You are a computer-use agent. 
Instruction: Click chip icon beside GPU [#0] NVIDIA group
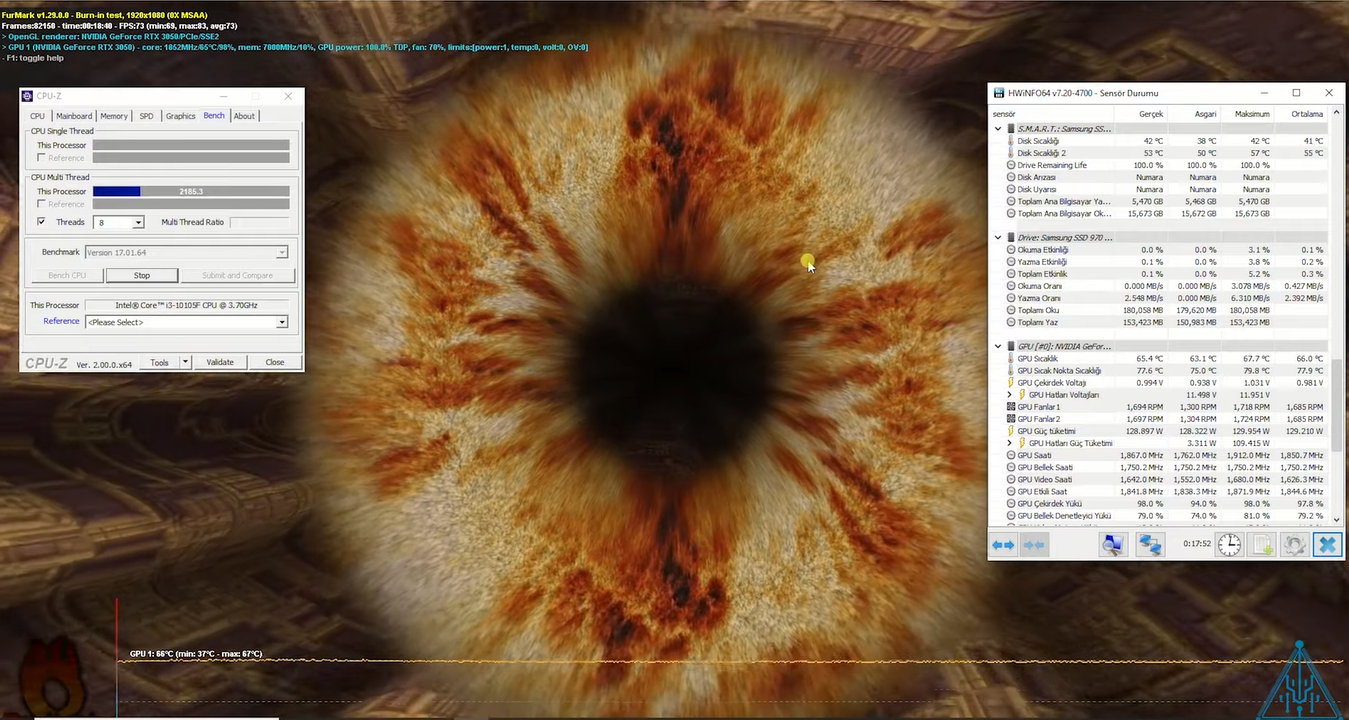(1011, 346)
